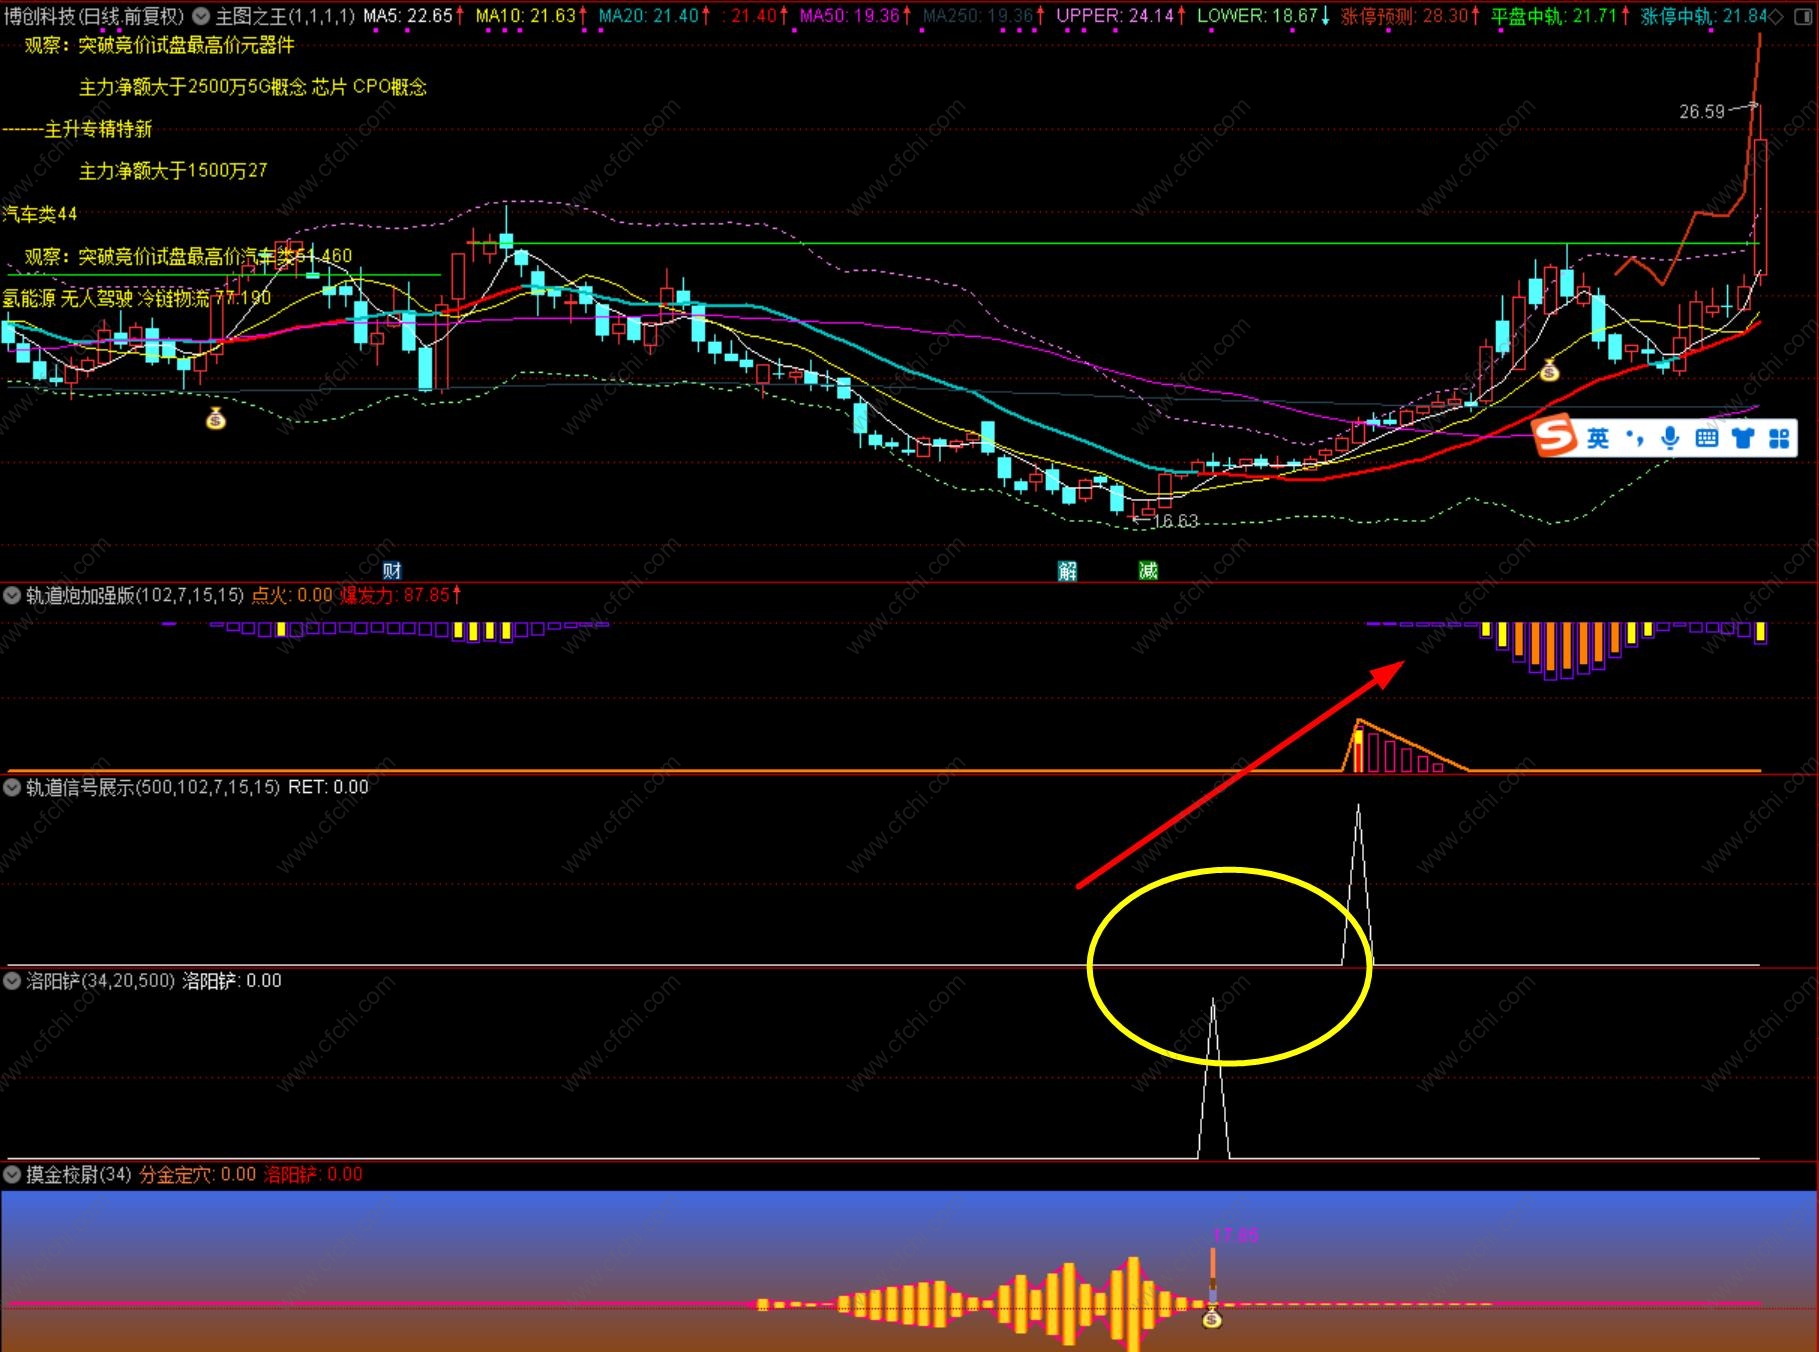Viewport: 1819px width, 1352px height.
Task: Click the diamond icon after 涨停中轨 value
Action: coord(1776,16)
